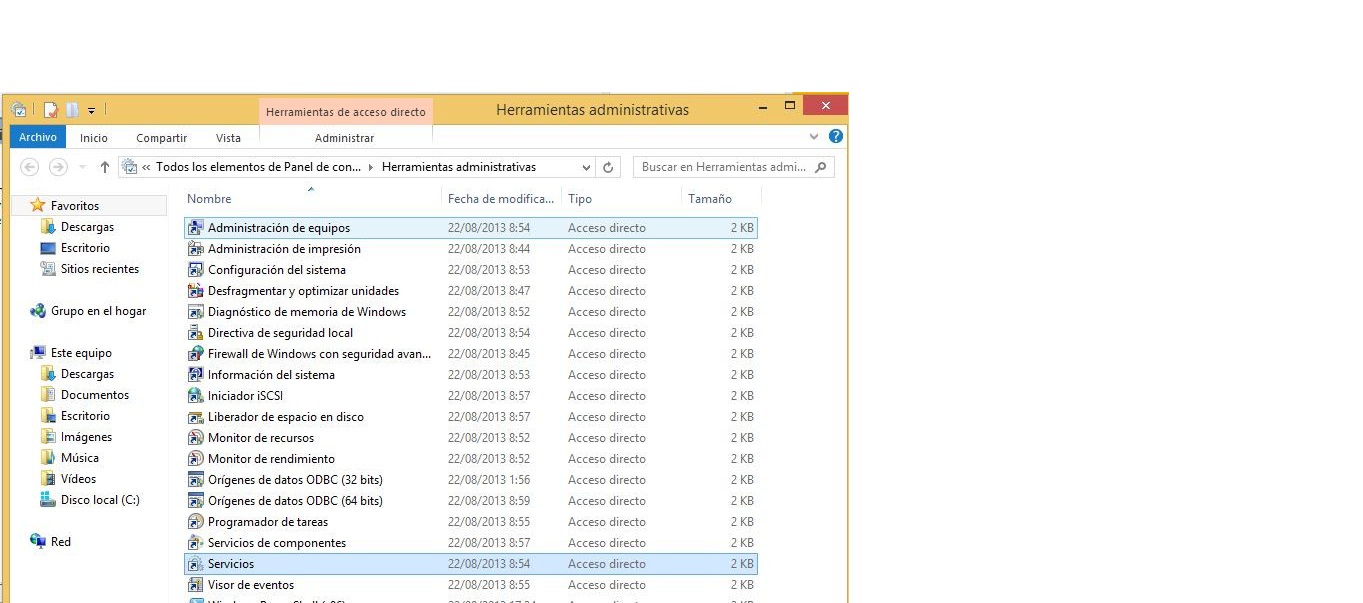Sort files by the Nombre column
The image size is (1363, 603).
point(209,199)
